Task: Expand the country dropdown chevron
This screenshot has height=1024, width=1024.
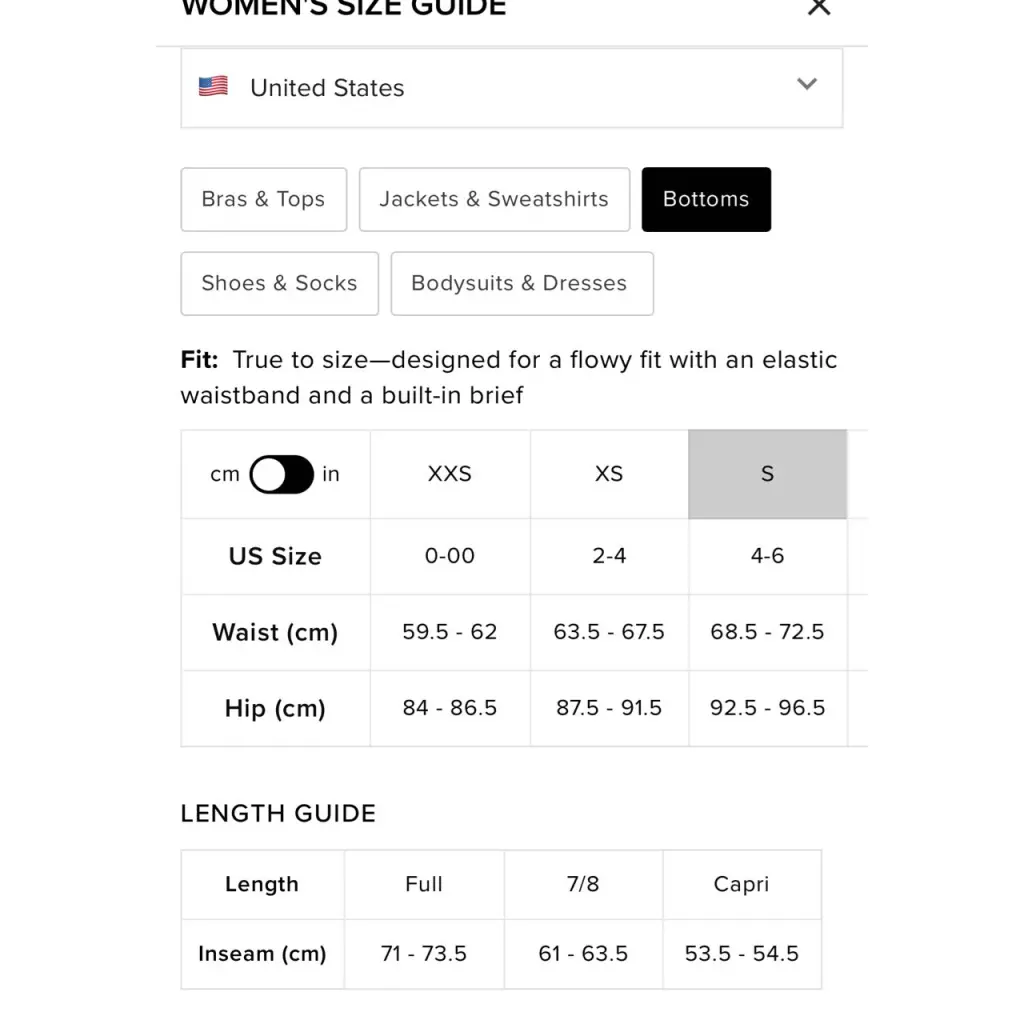Action: click(807, 85)
